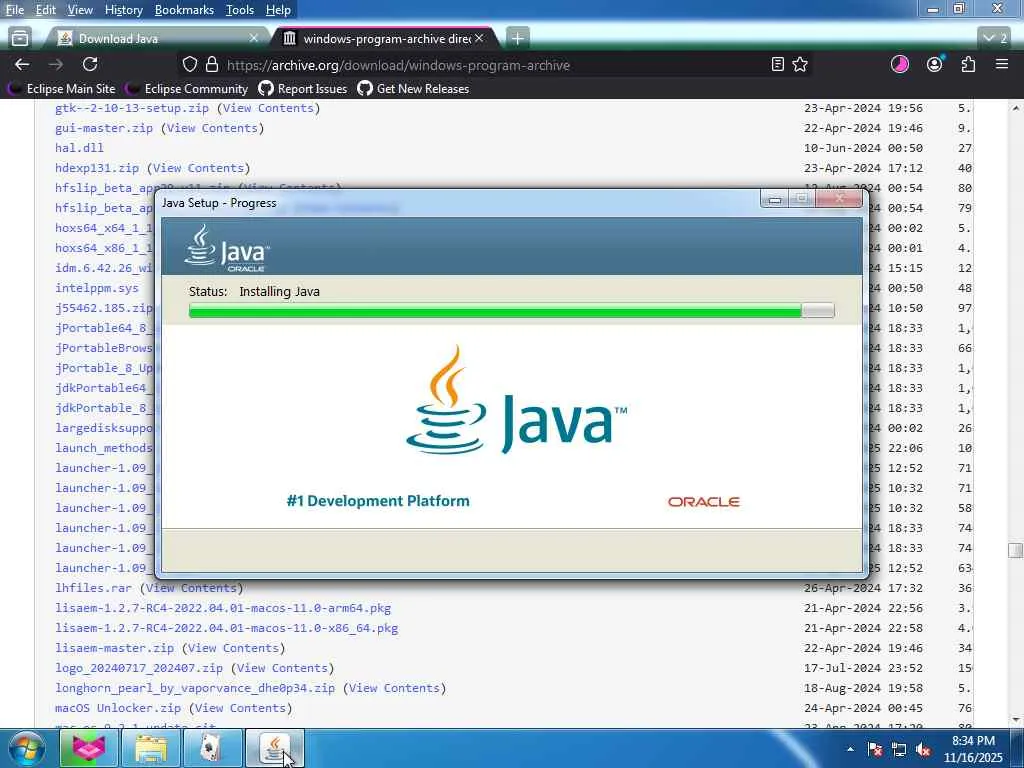Open lhfiles.rar link
The width and height of the screenshot is (1024, 768).
pyautogui.click(x=93, y=588)
